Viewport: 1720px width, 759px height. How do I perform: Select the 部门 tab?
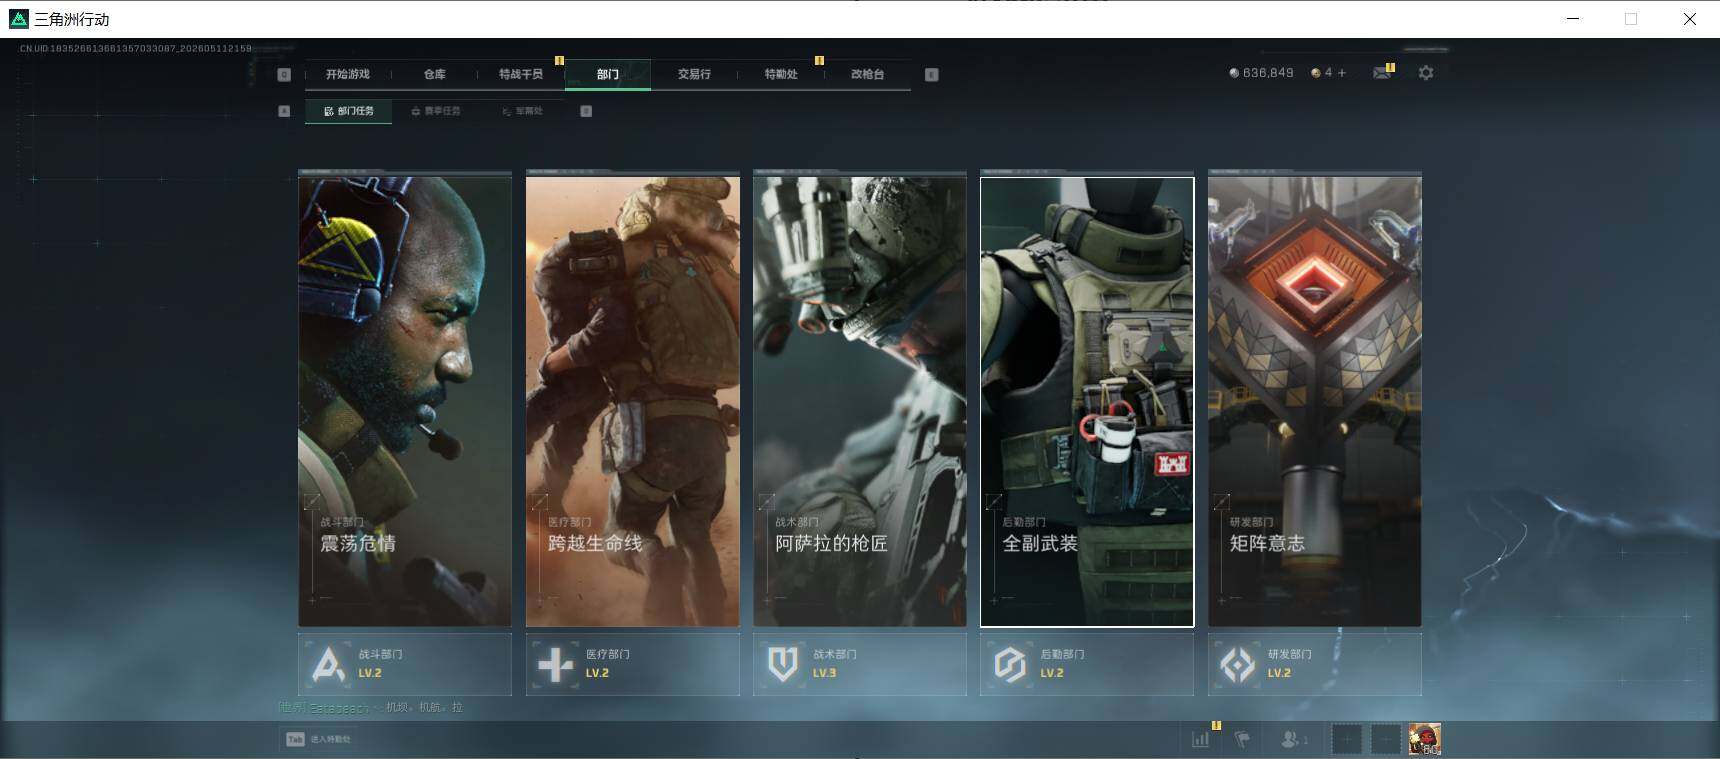coord(608,74)
